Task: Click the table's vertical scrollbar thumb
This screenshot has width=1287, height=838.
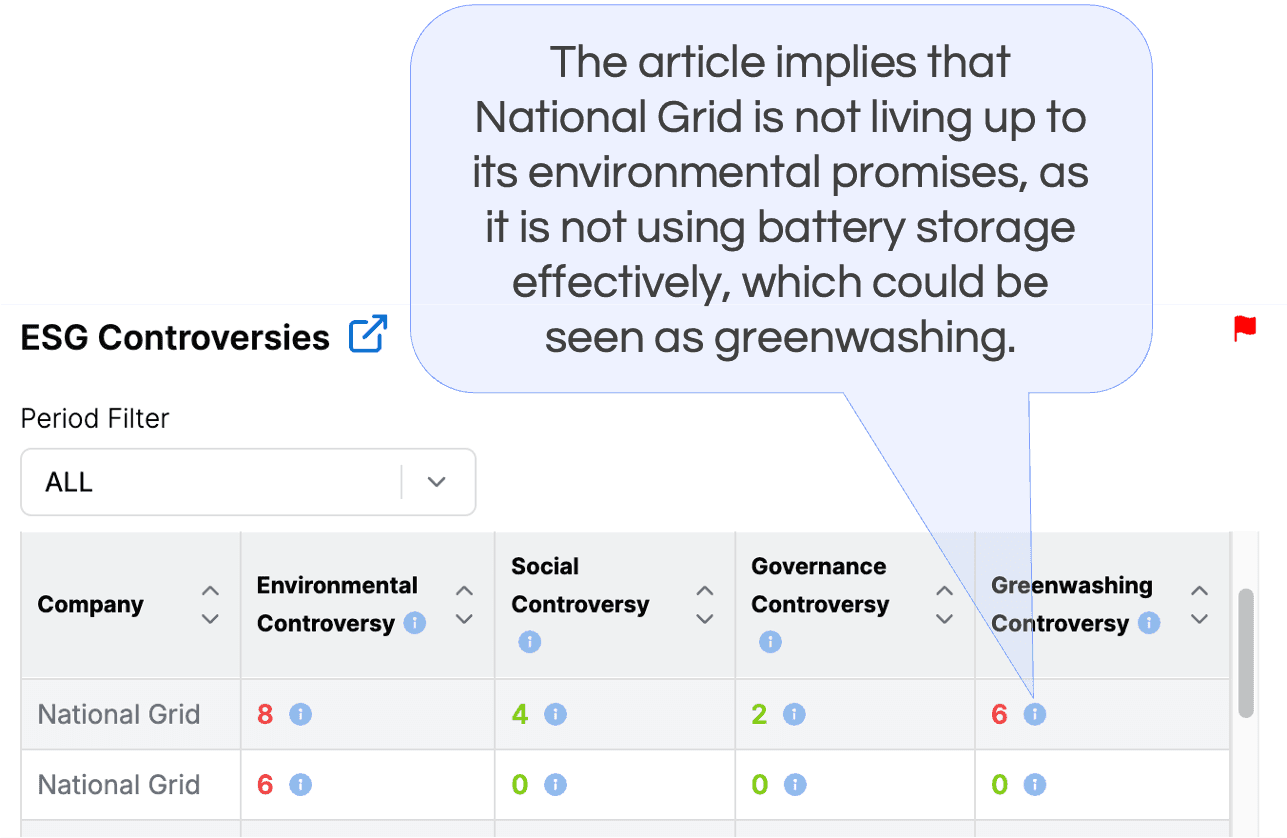Action: point(1246,653)
